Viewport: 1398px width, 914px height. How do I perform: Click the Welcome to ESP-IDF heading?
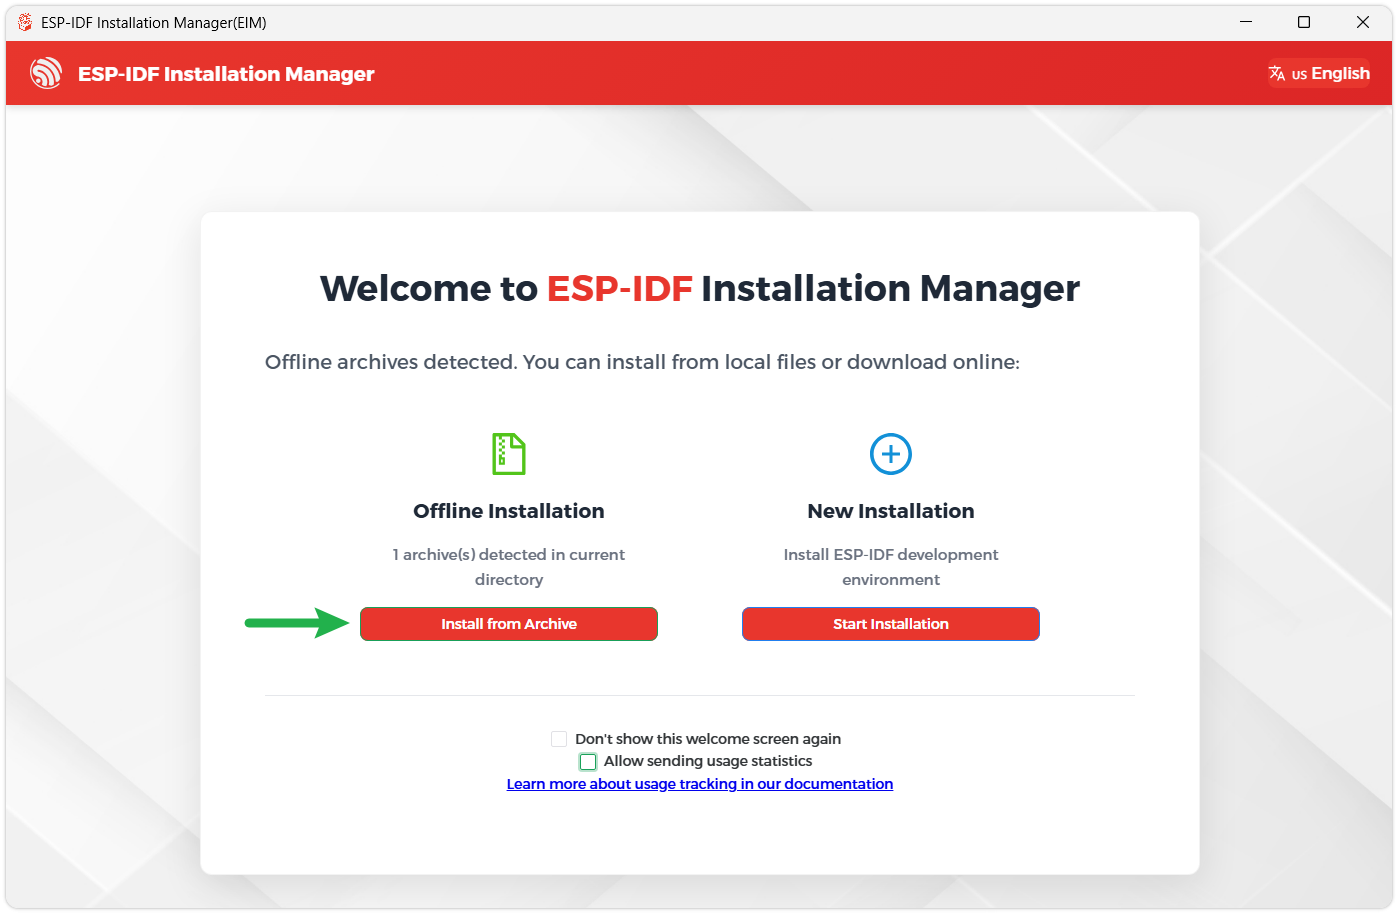[x=699, y=288]
